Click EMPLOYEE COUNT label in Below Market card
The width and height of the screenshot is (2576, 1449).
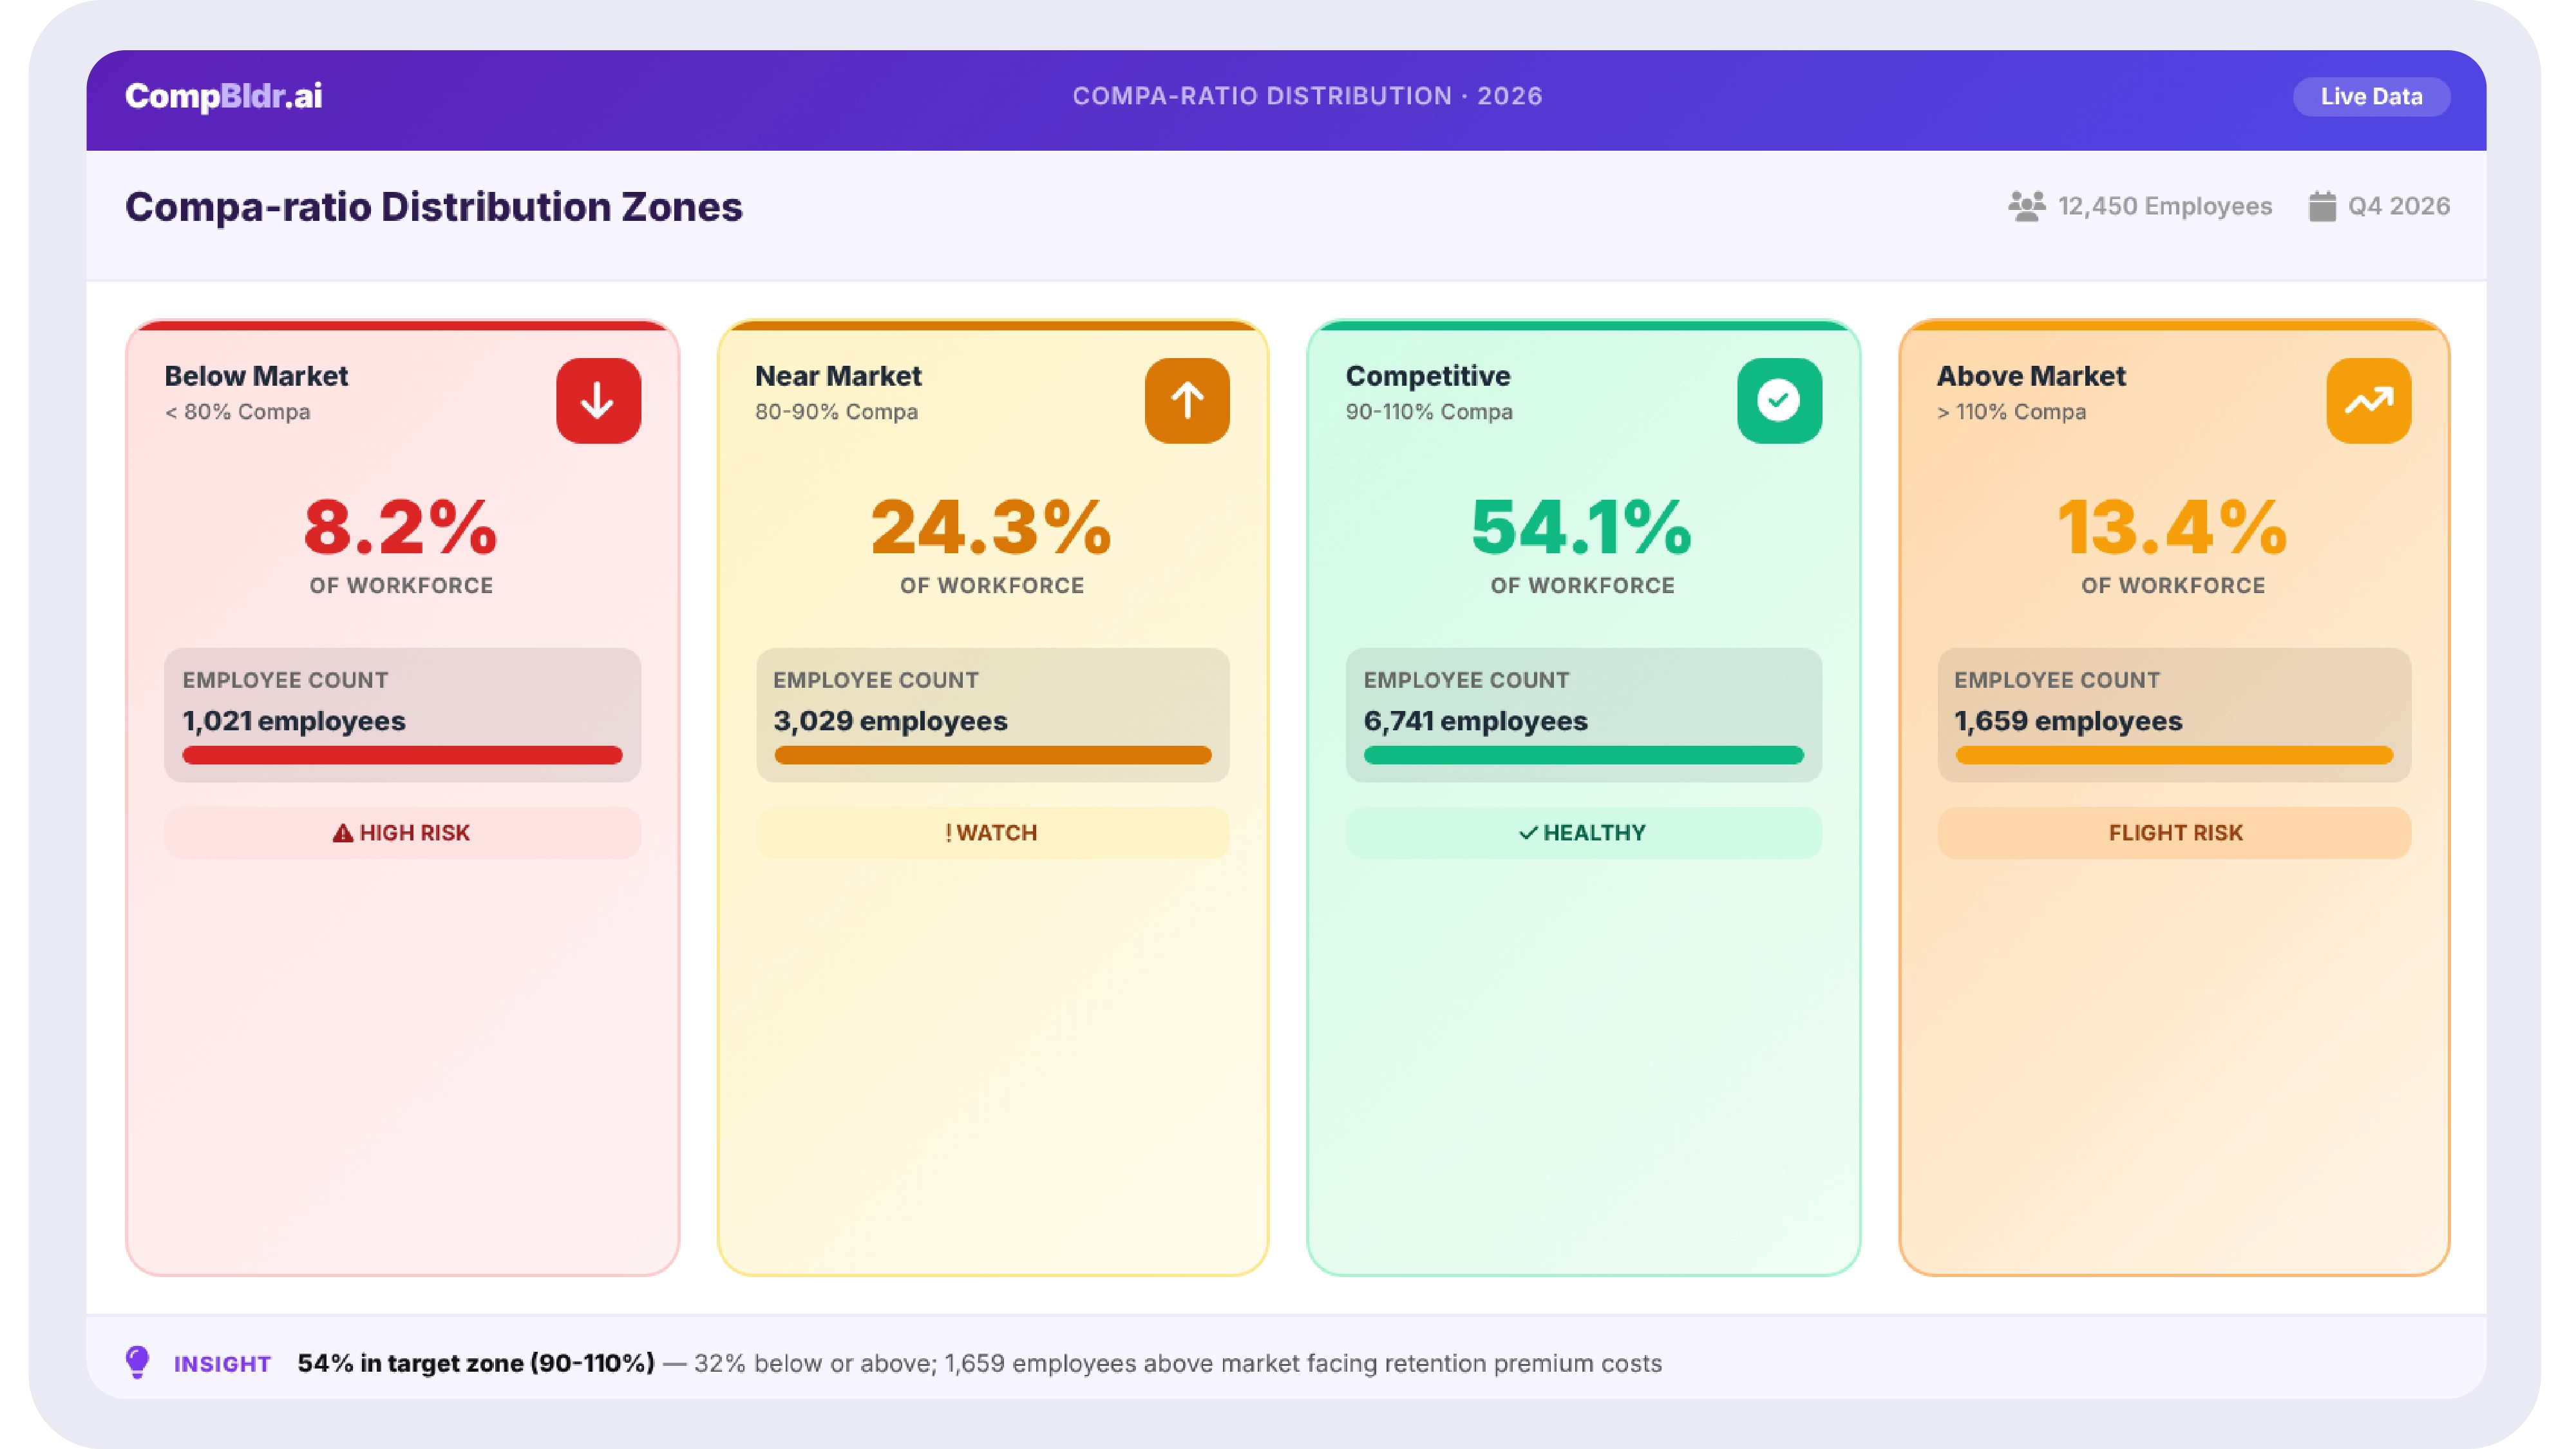[x=285, y=680]
